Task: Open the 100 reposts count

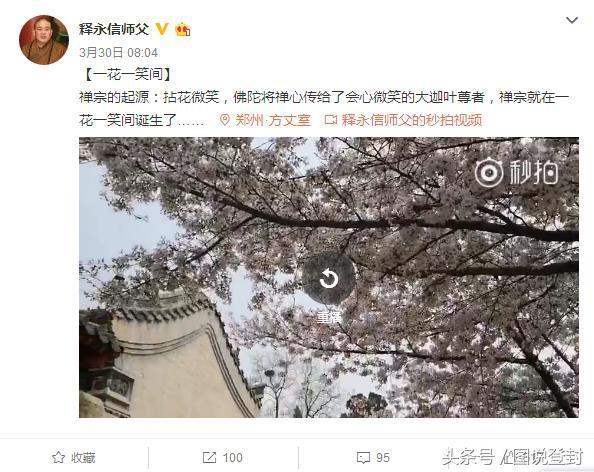Action: tap(232, 458)
